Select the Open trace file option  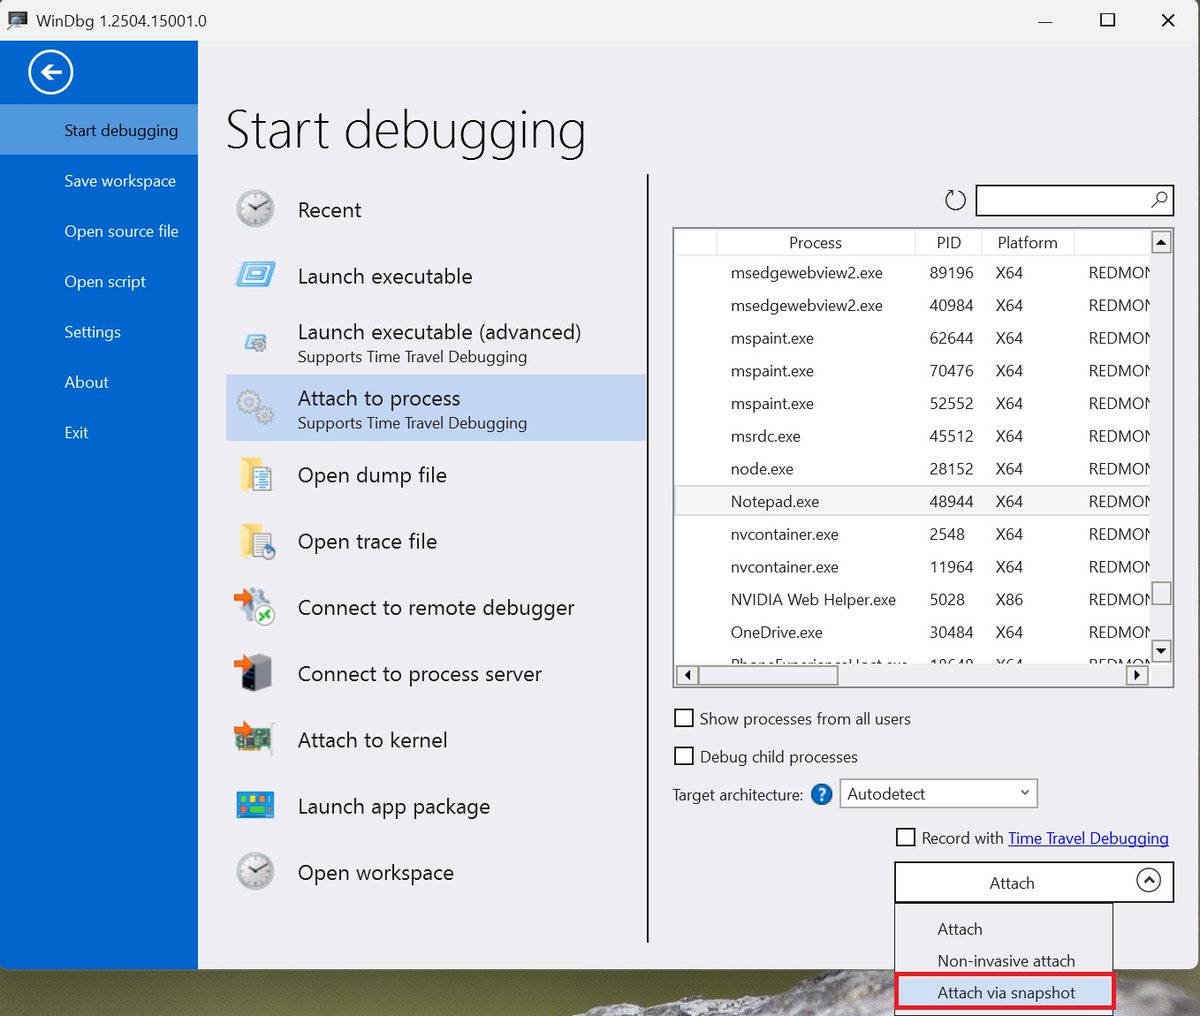tap(436, 541)
